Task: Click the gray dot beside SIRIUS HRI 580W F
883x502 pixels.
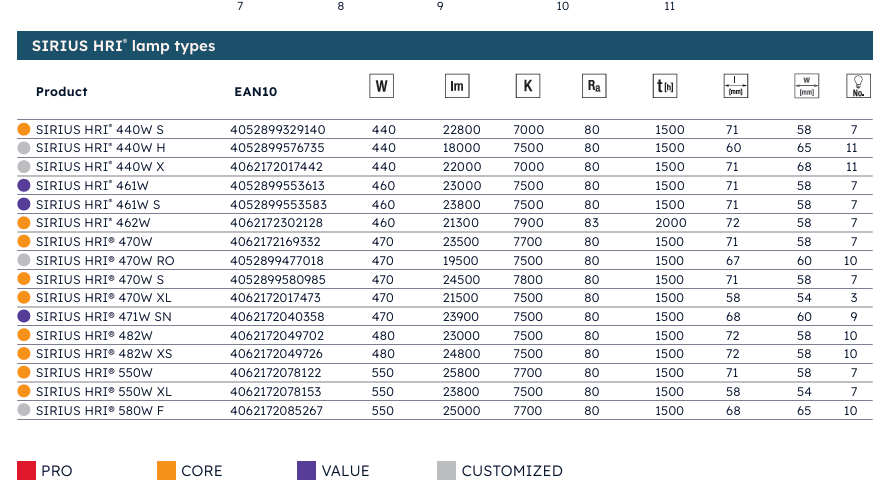Action: point(24,410)
